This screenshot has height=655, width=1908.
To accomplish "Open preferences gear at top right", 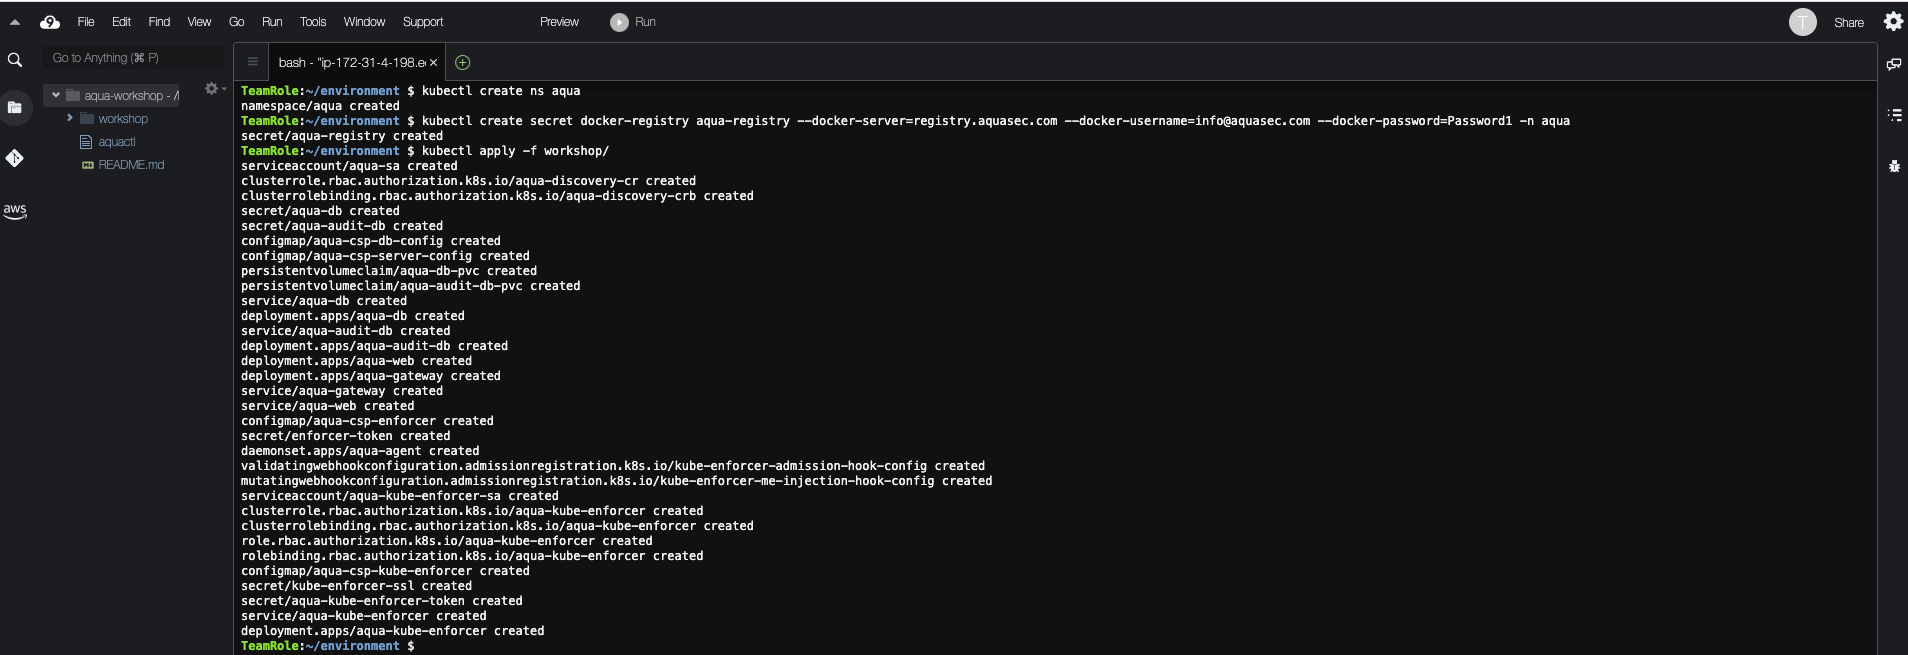I will click(x=1893, y=21).
